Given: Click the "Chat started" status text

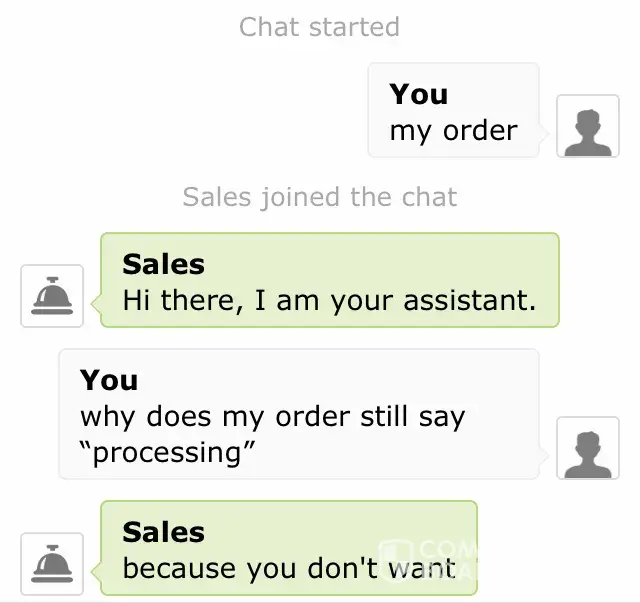Looking at the screenshot, I should coord(319,27).
